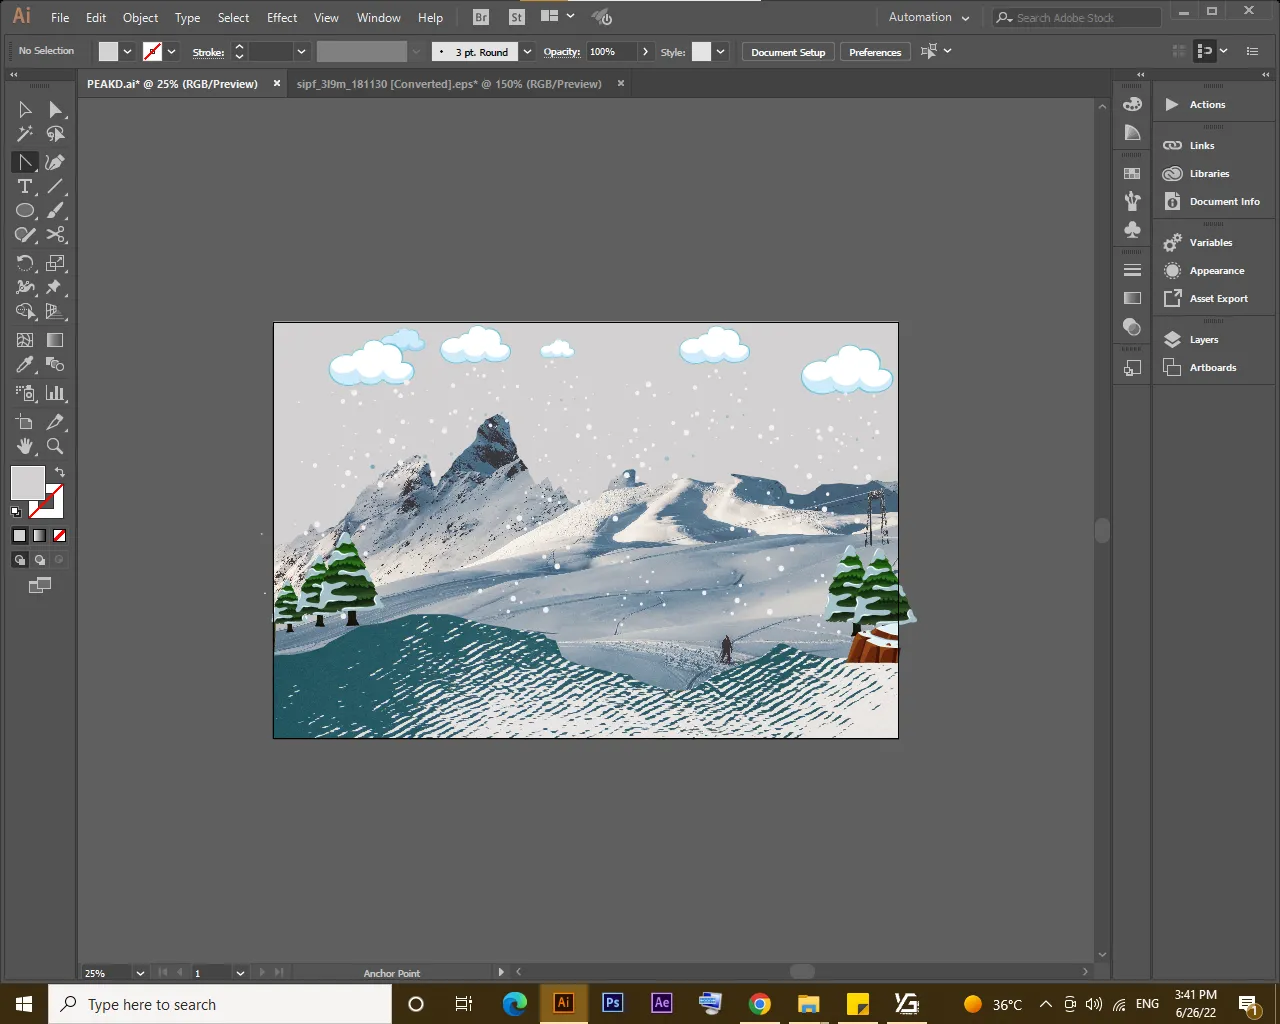Screen dimensions: 1280x1024
Task: Select the Artboard tool
Action: click(25, 422)
